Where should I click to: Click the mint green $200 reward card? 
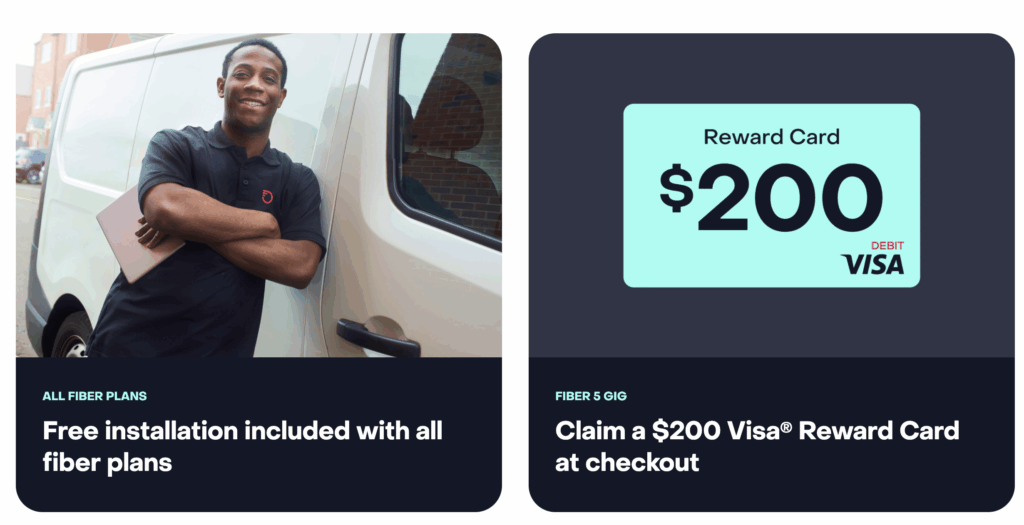click(x=771, y=195)
